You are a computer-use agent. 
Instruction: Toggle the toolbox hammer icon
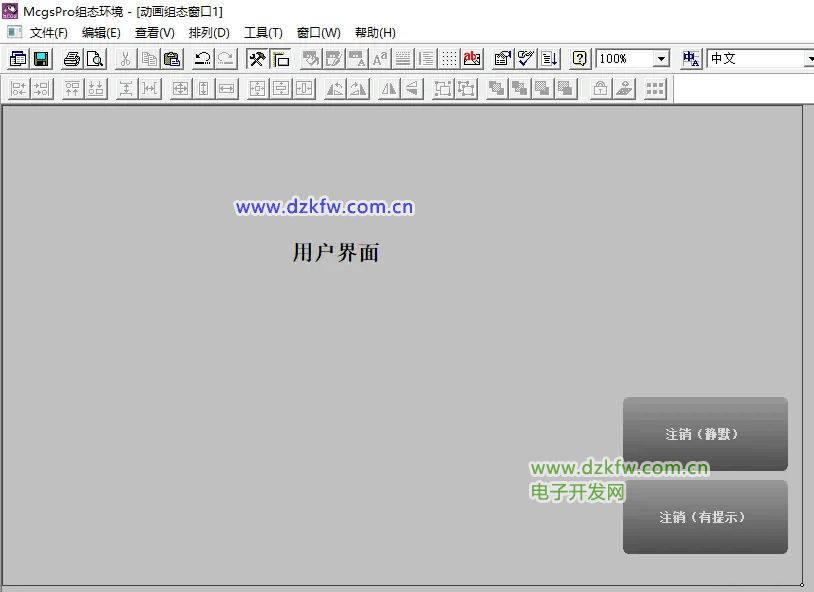pos(258,59)
